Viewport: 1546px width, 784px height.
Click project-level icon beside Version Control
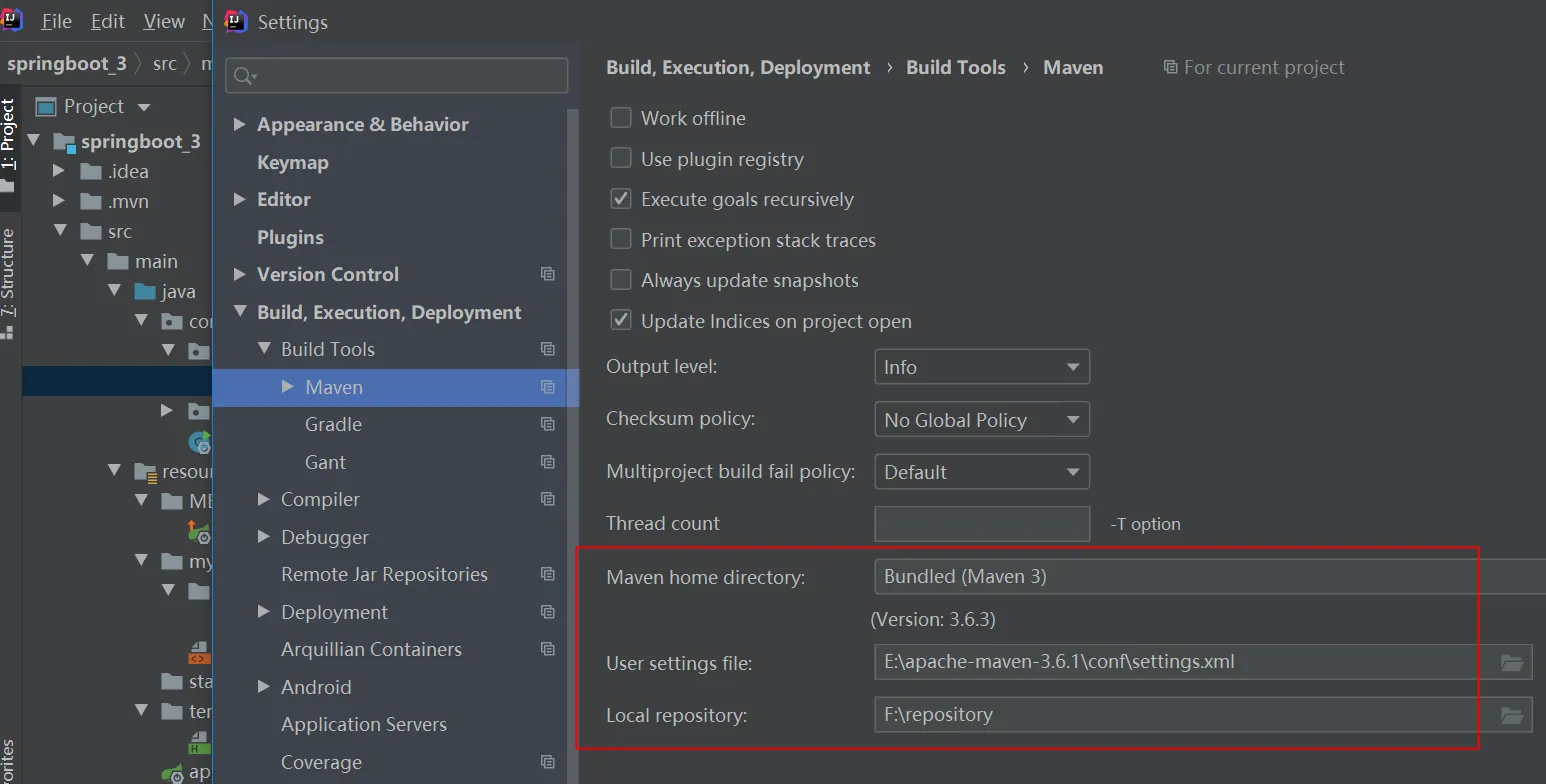point(547,274)
